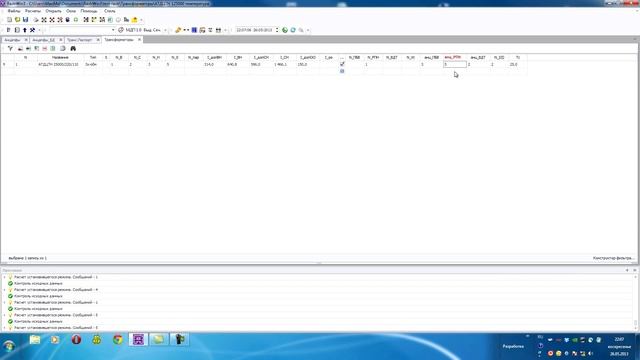Click the blue refresh icon beside the date field
This screenshot has width=640, height=360.
pyautogui.click(x=293, y=30)
